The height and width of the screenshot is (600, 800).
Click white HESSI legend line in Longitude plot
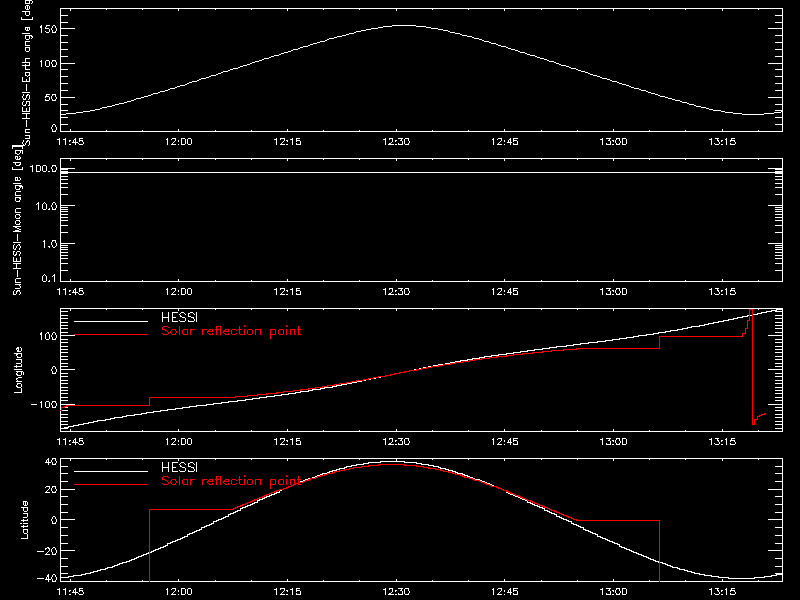click(x=111, y=321)
